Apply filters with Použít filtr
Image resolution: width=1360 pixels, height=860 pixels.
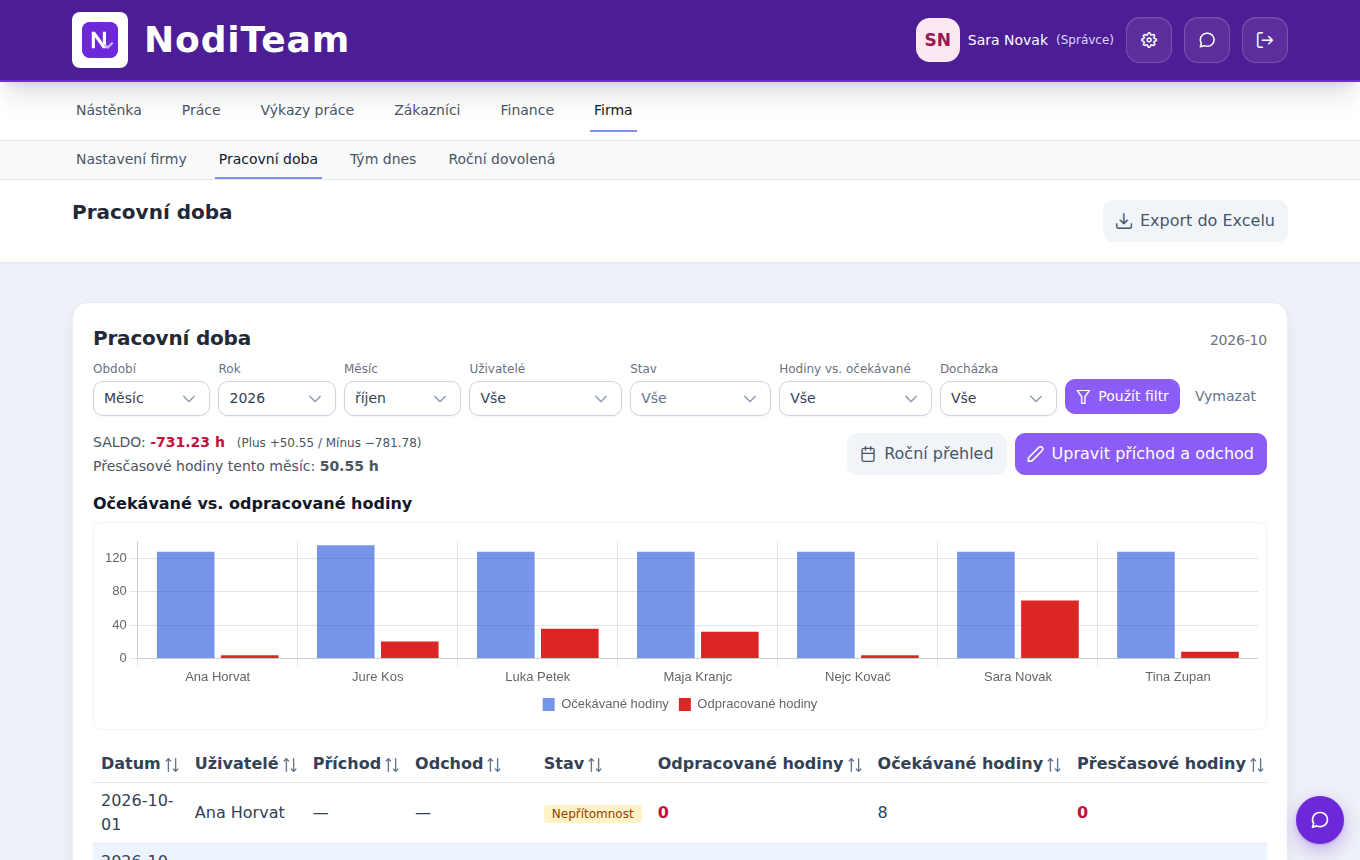pyautogui.click(x=1122, y=396)
